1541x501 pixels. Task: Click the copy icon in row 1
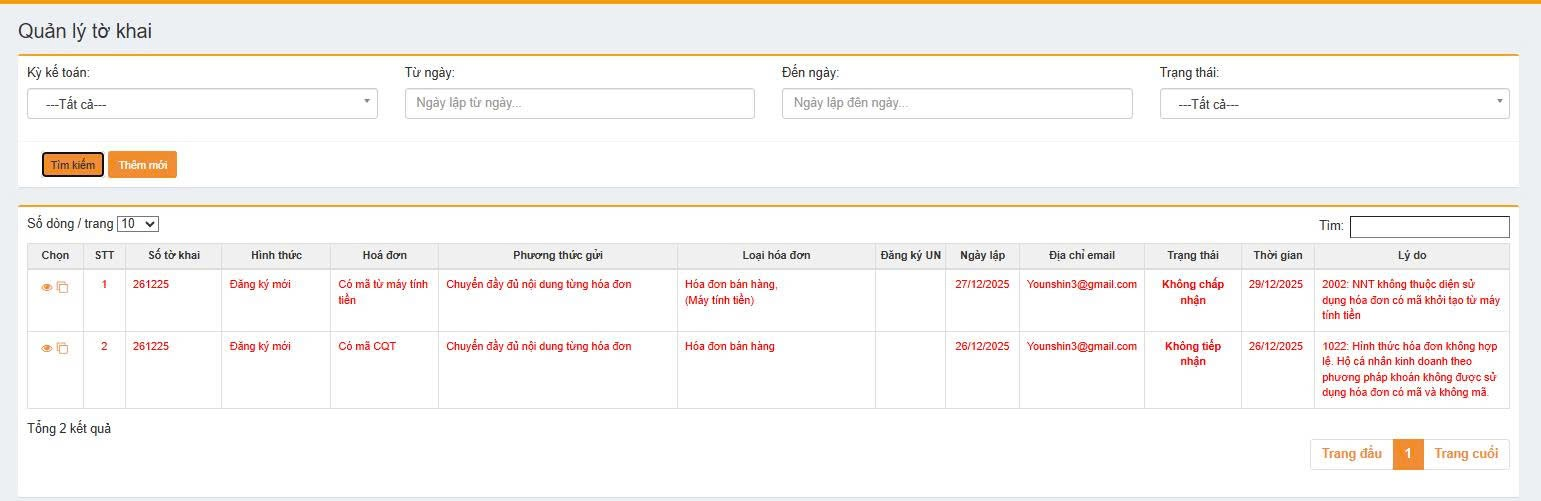(62, 288)
